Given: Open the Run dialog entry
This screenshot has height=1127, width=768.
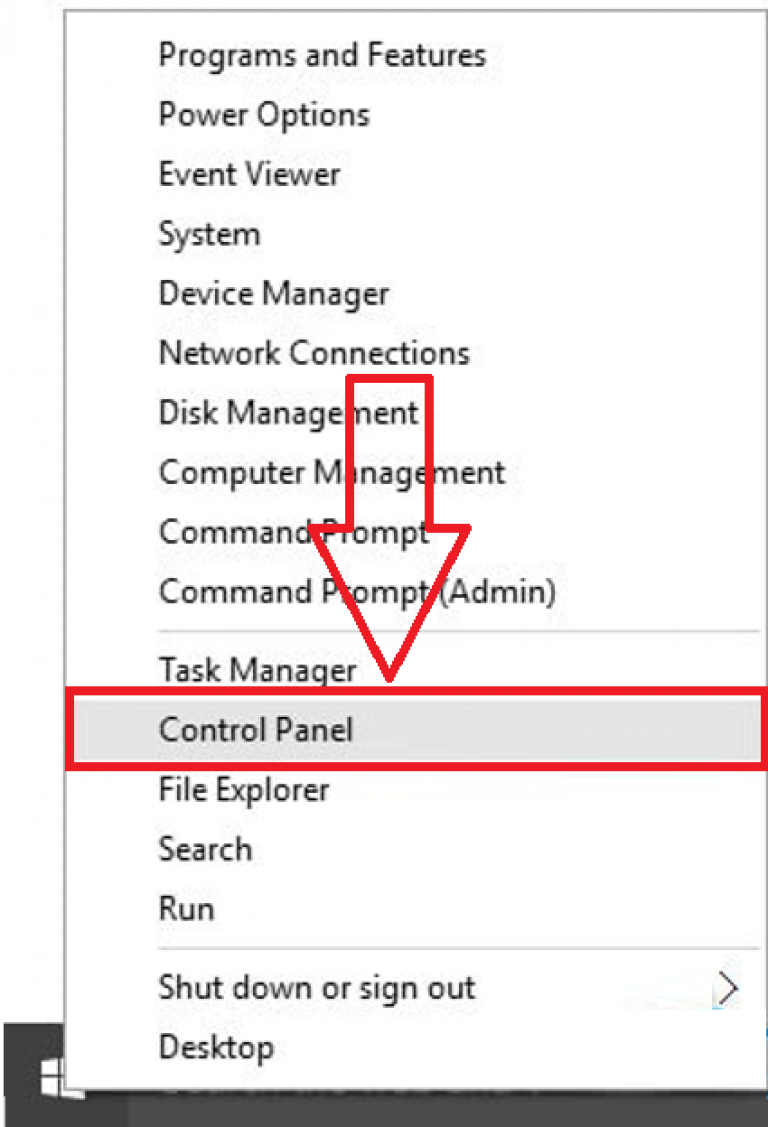Looking at the screenshot, I should (186, 908).
